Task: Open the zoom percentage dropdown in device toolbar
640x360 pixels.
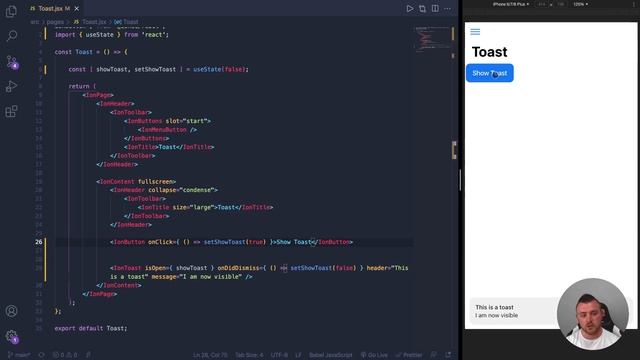Action: (x=580, y=4)
